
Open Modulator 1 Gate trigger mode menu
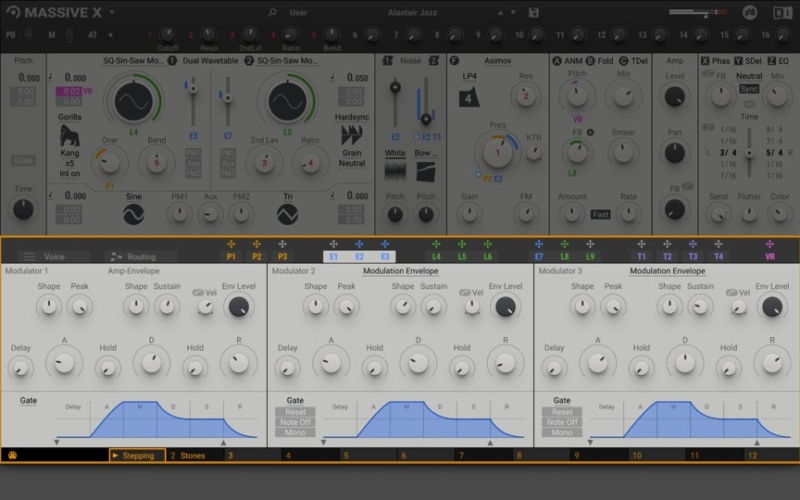(x=29, y=401)
